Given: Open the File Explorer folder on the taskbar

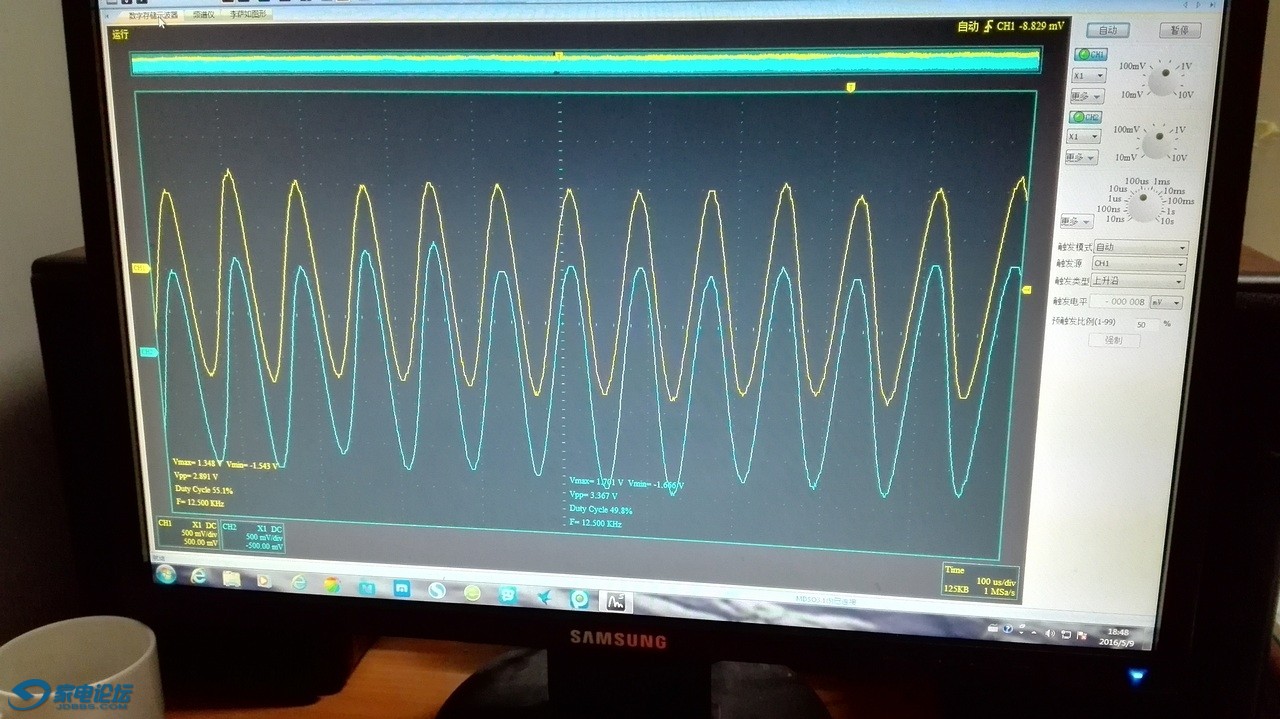Looking at the screenshot, I should point(232,579).
